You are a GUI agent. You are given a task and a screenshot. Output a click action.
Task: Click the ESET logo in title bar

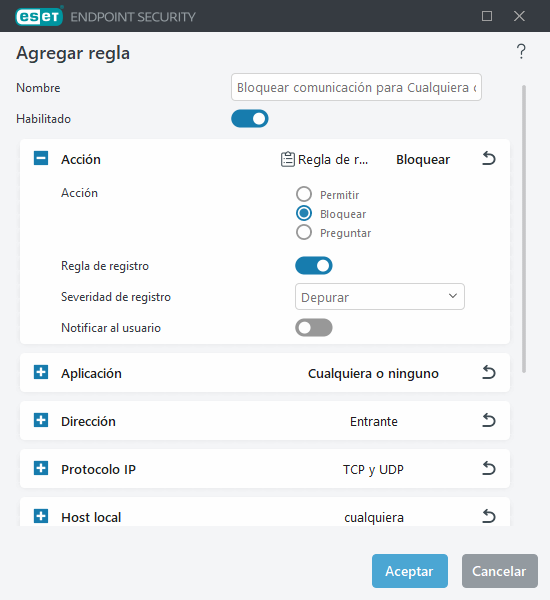pos(39,16)
